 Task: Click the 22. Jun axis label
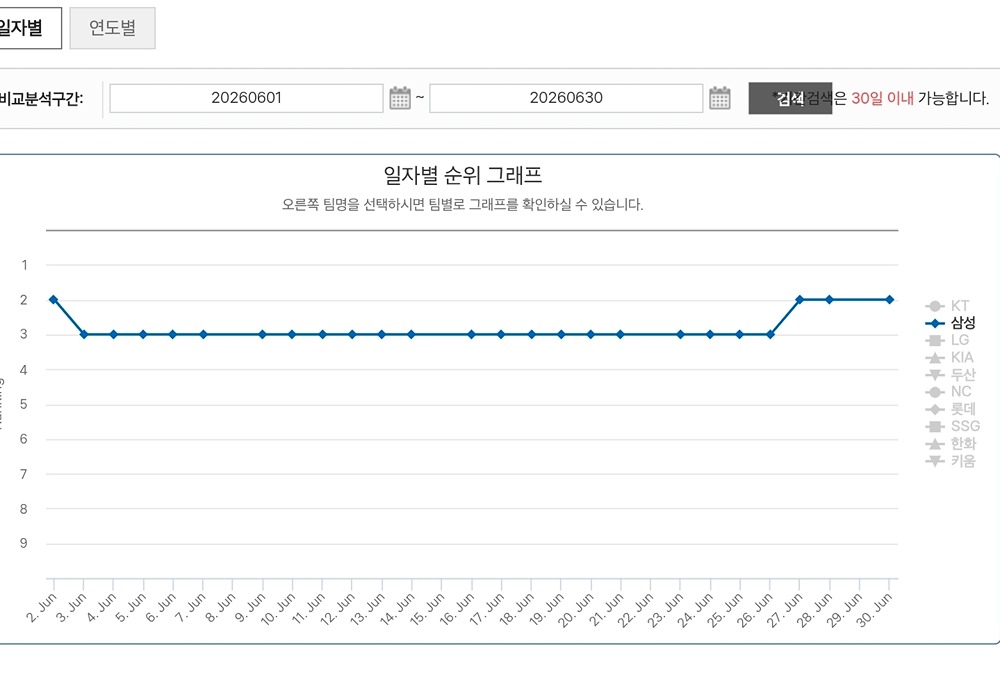pyautogui.click(x=636, y=609)
